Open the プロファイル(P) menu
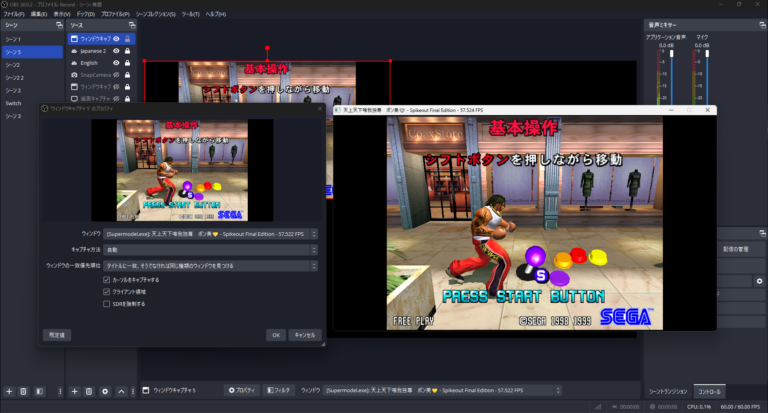The width and height of the screenshot is (768, 413). tap(115, 14)
